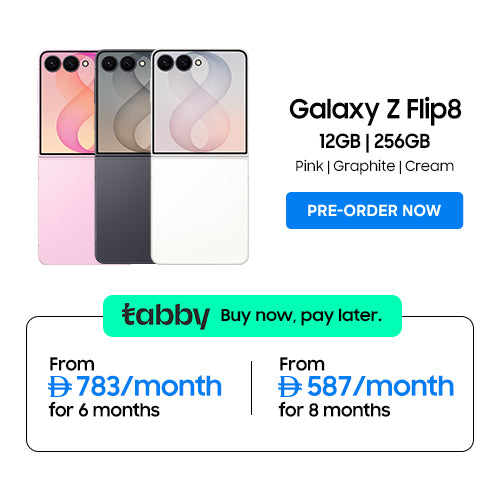Pick the Cream color label
The height and width of the screenshot is (500, 500).
[429, 166]
